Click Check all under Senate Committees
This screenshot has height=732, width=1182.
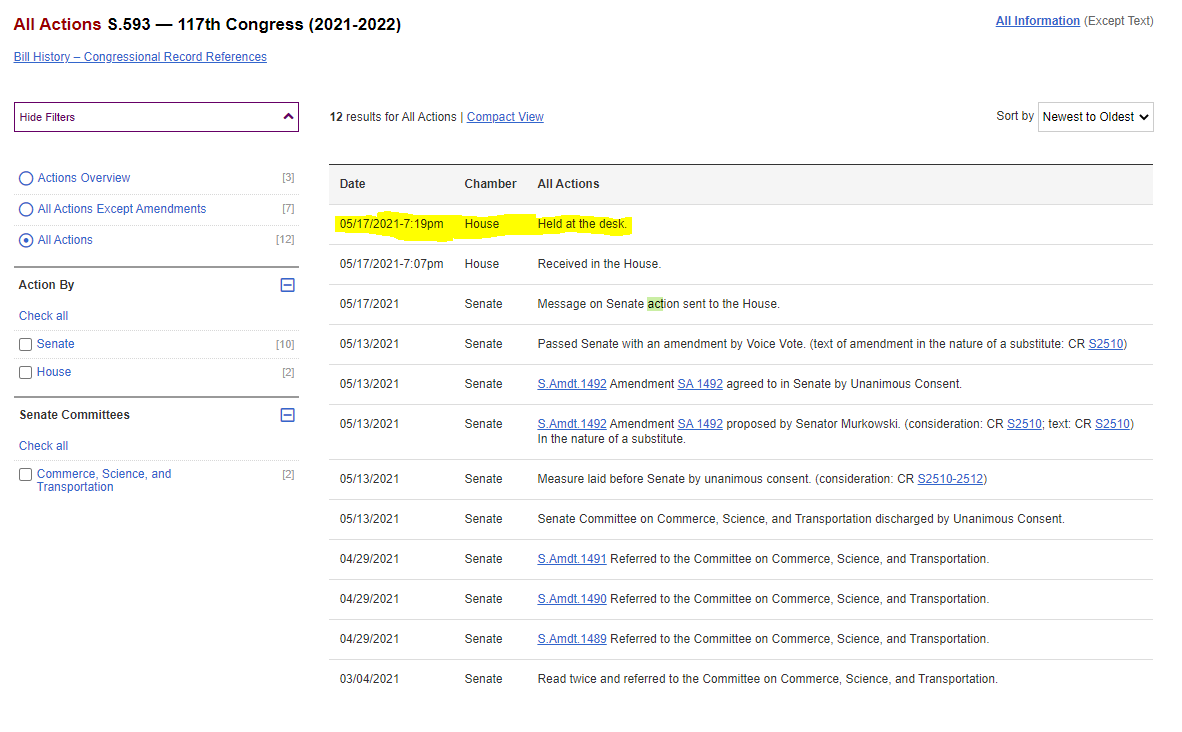pos(43,446)
